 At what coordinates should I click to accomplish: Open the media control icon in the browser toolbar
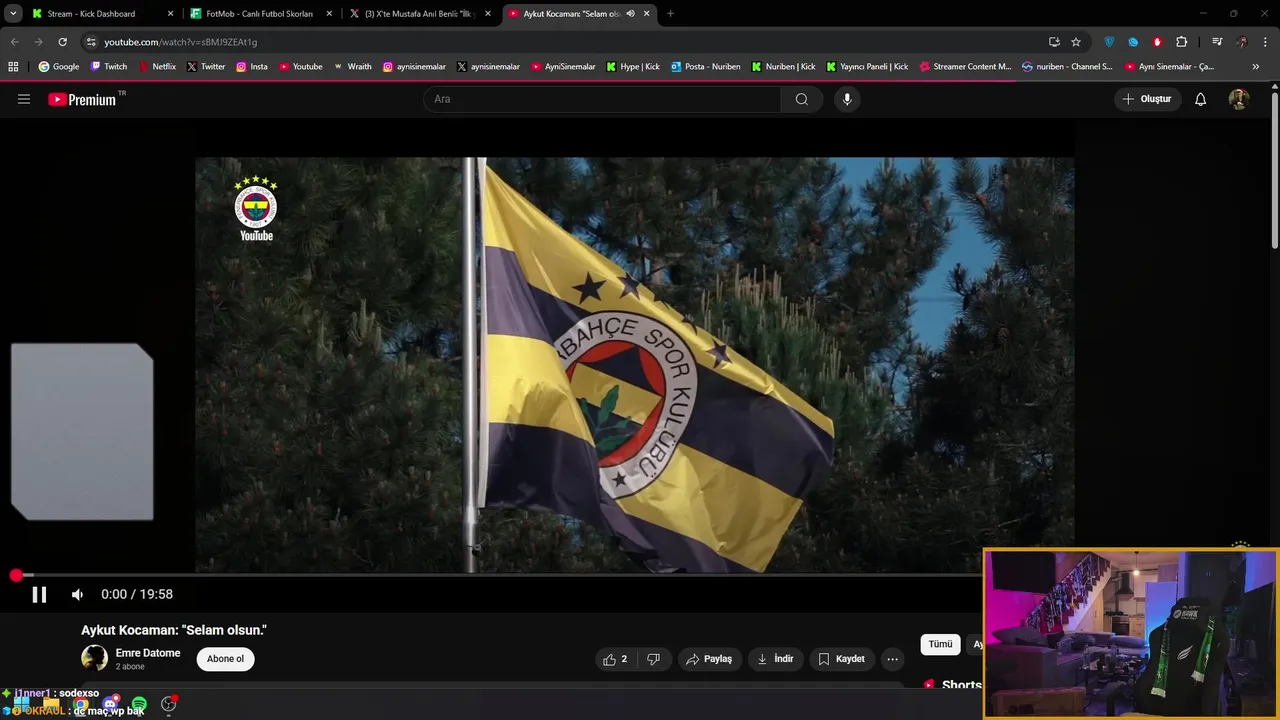[1217, 42]
